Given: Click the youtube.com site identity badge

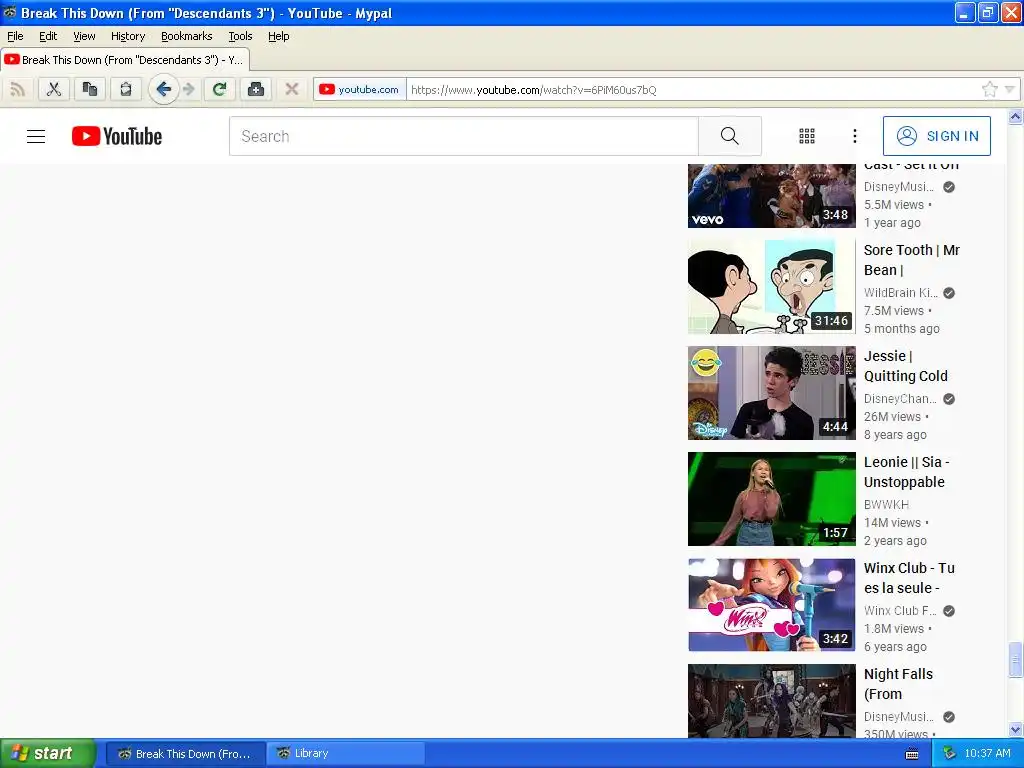Looking at the screenshot, I should click(x=359, y=89).
